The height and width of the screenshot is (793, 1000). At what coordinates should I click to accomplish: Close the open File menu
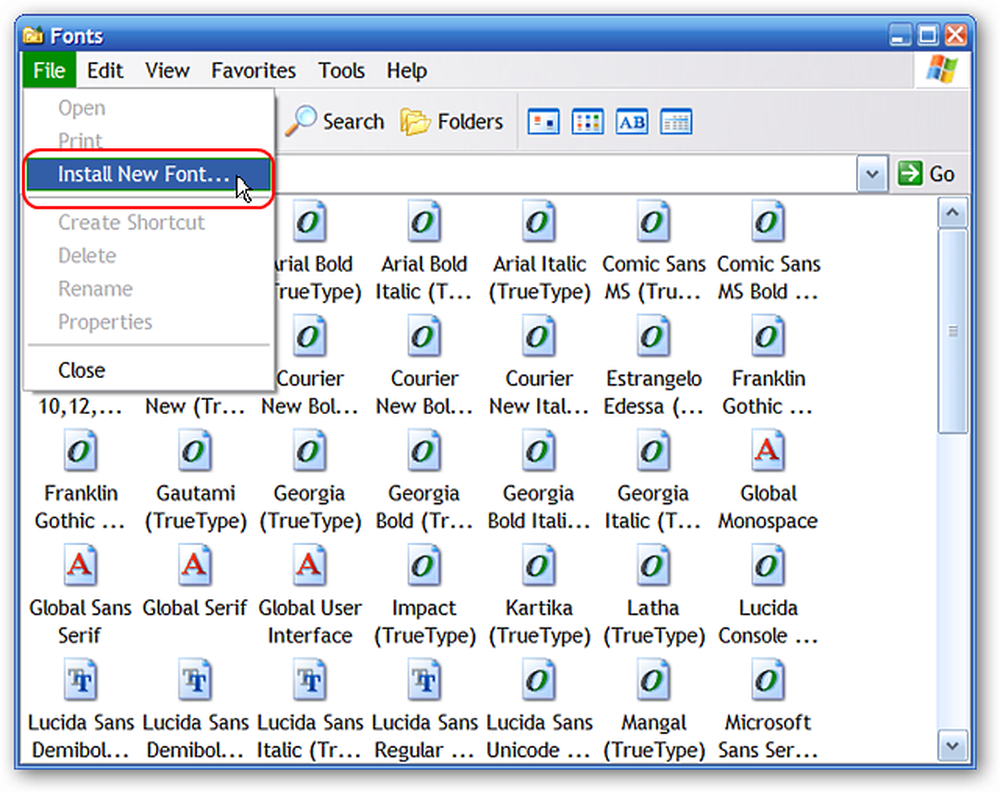point(49,70)
